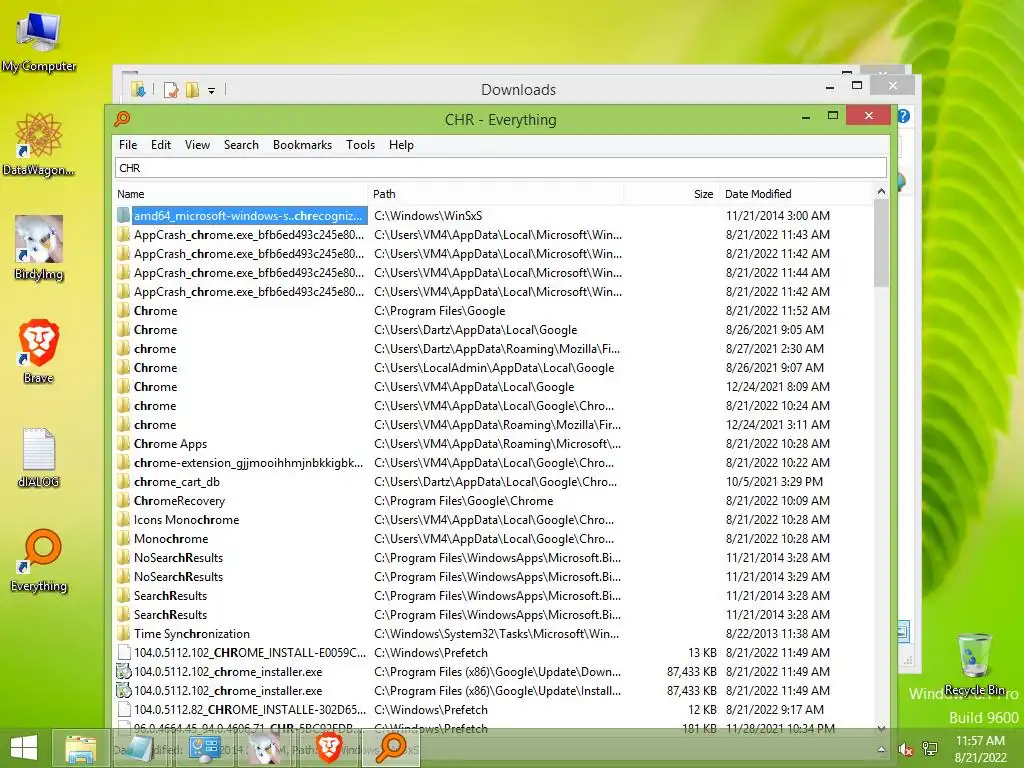Click file icon of 104.0.5112.82_CHROME_INSTALLE row
Screen dimensions: 1024x768
123,709
